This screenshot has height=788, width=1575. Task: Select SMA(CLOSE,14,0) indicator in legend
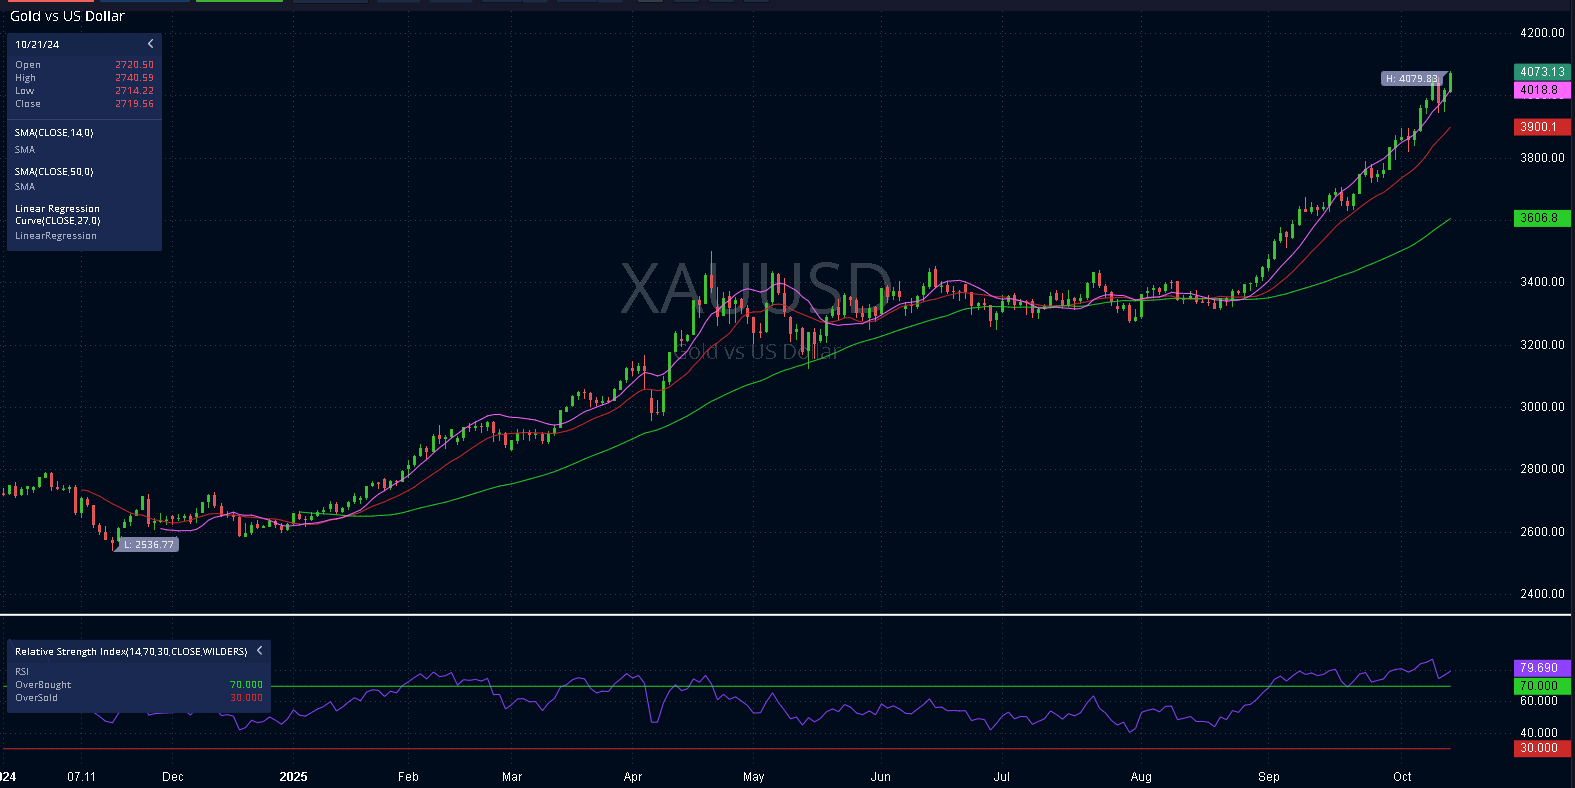click(54, 133)
